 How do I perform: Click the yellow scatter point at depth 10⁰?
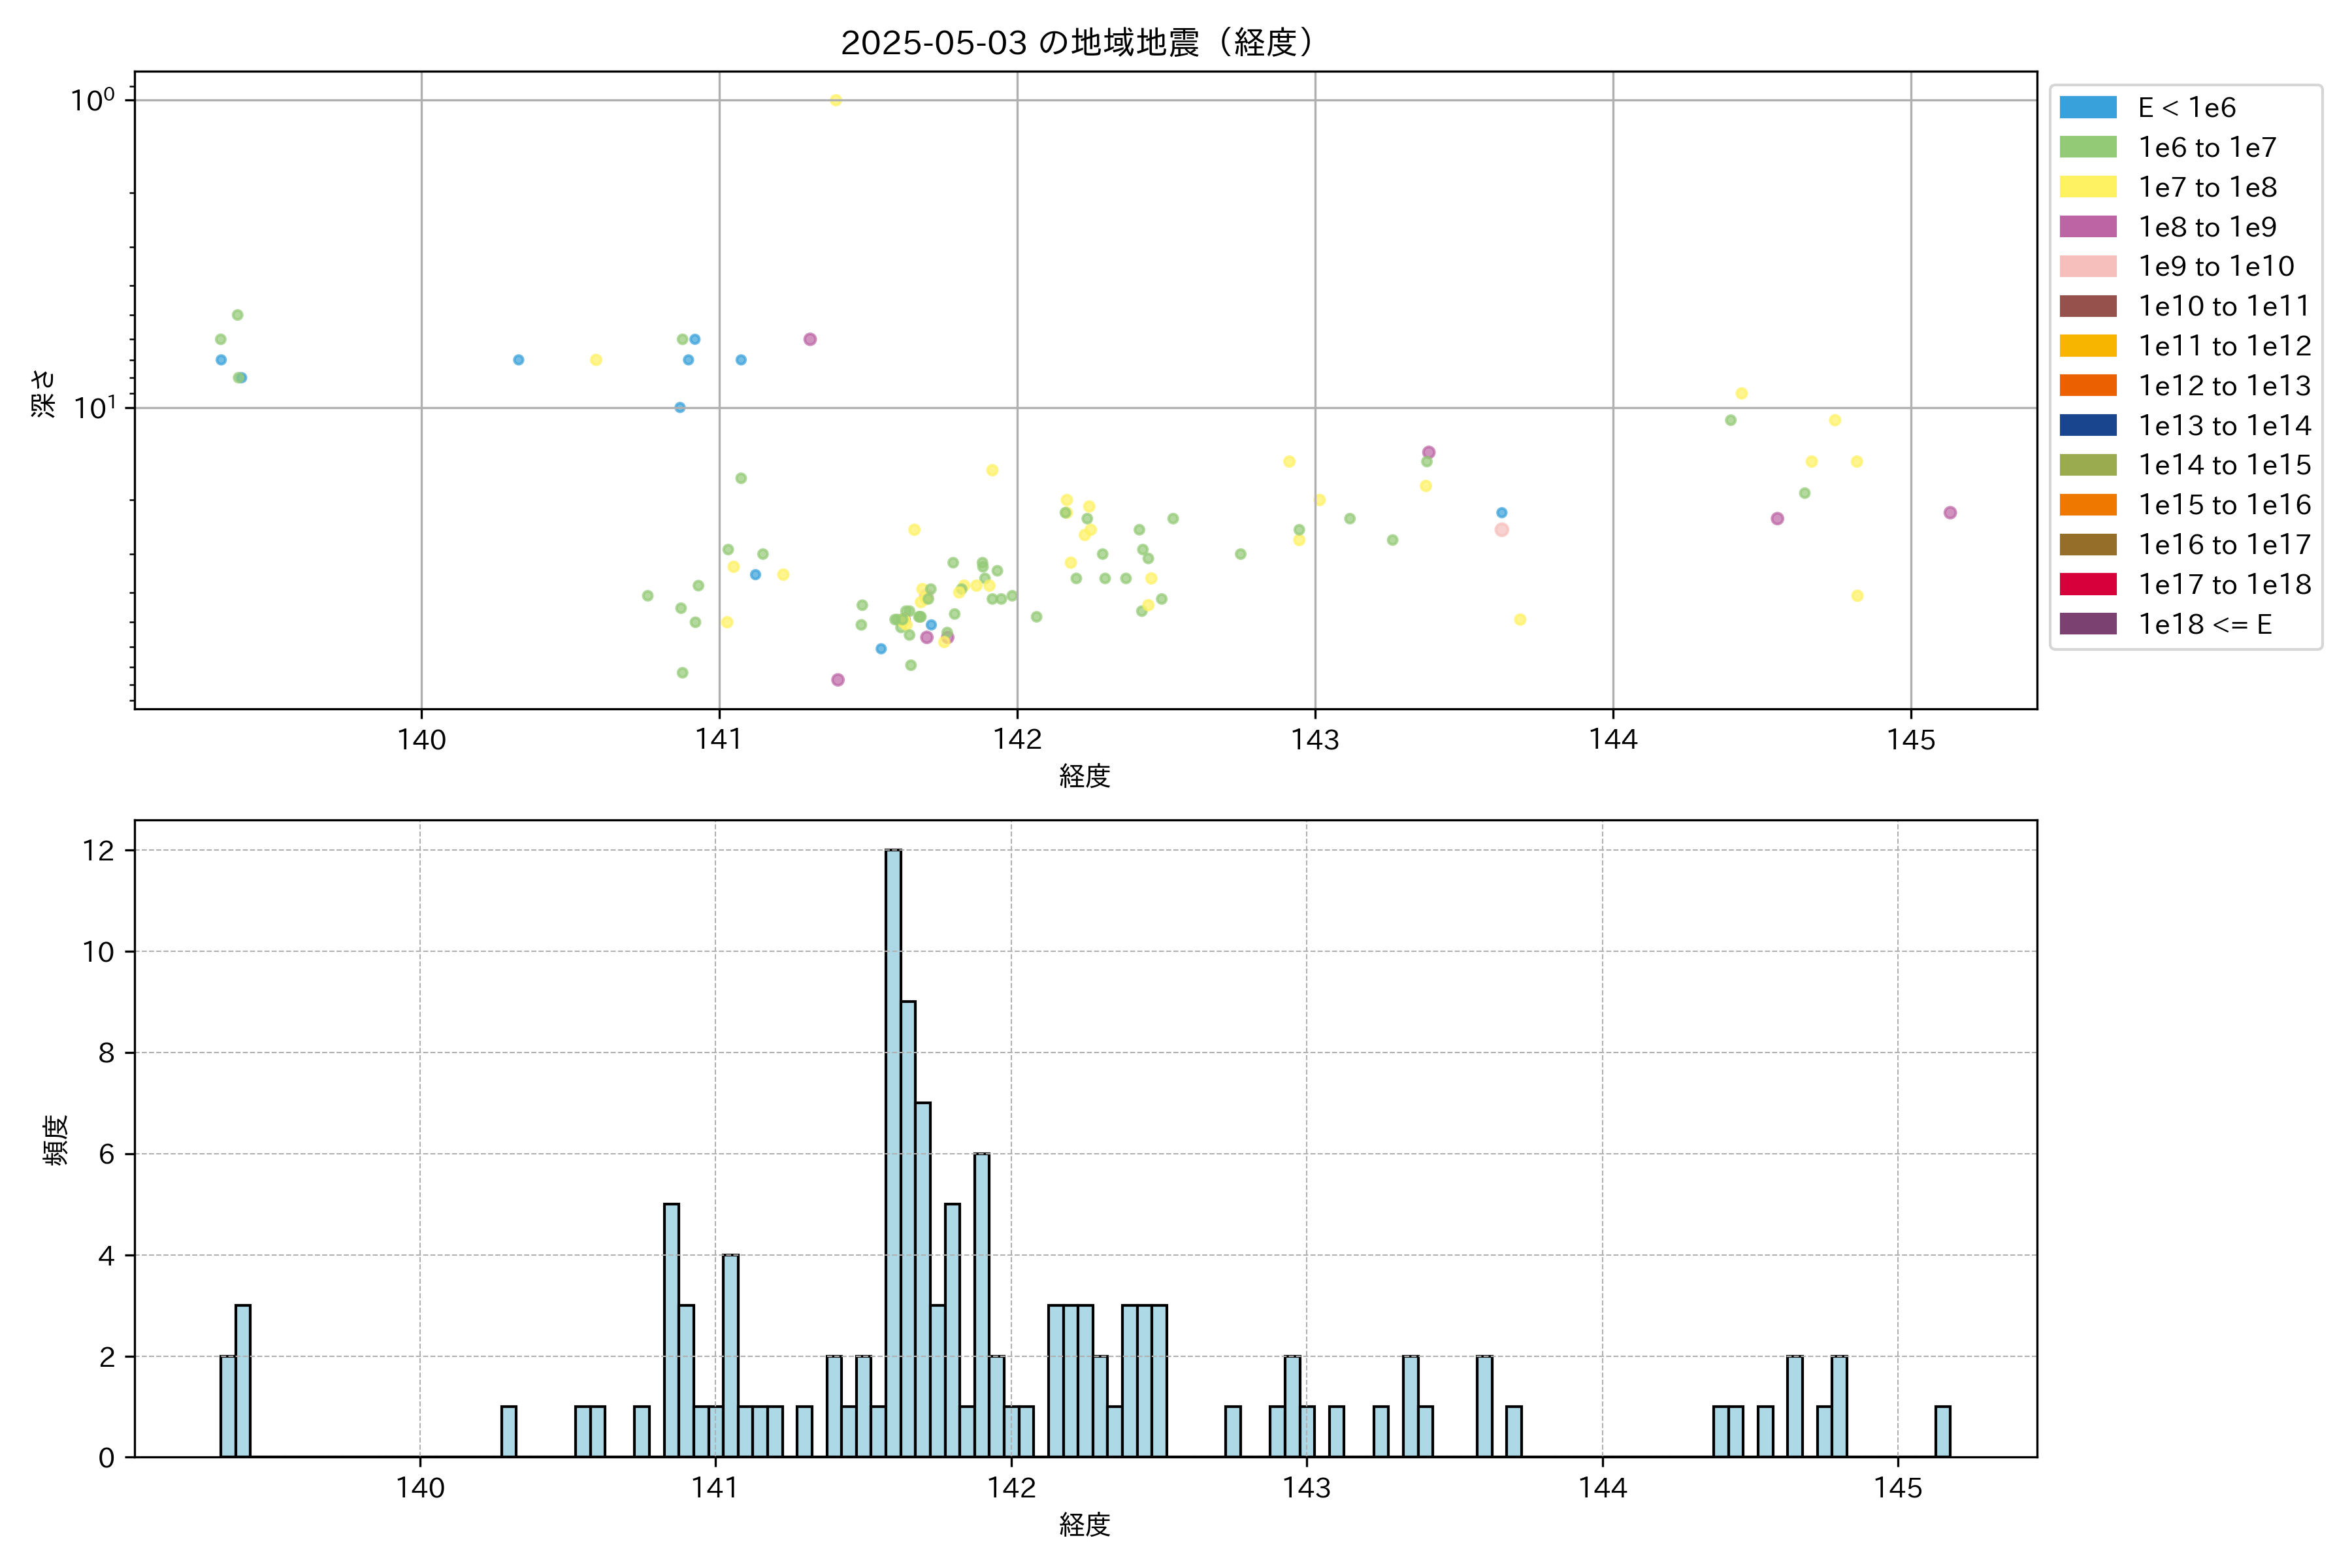pos(836,100)
